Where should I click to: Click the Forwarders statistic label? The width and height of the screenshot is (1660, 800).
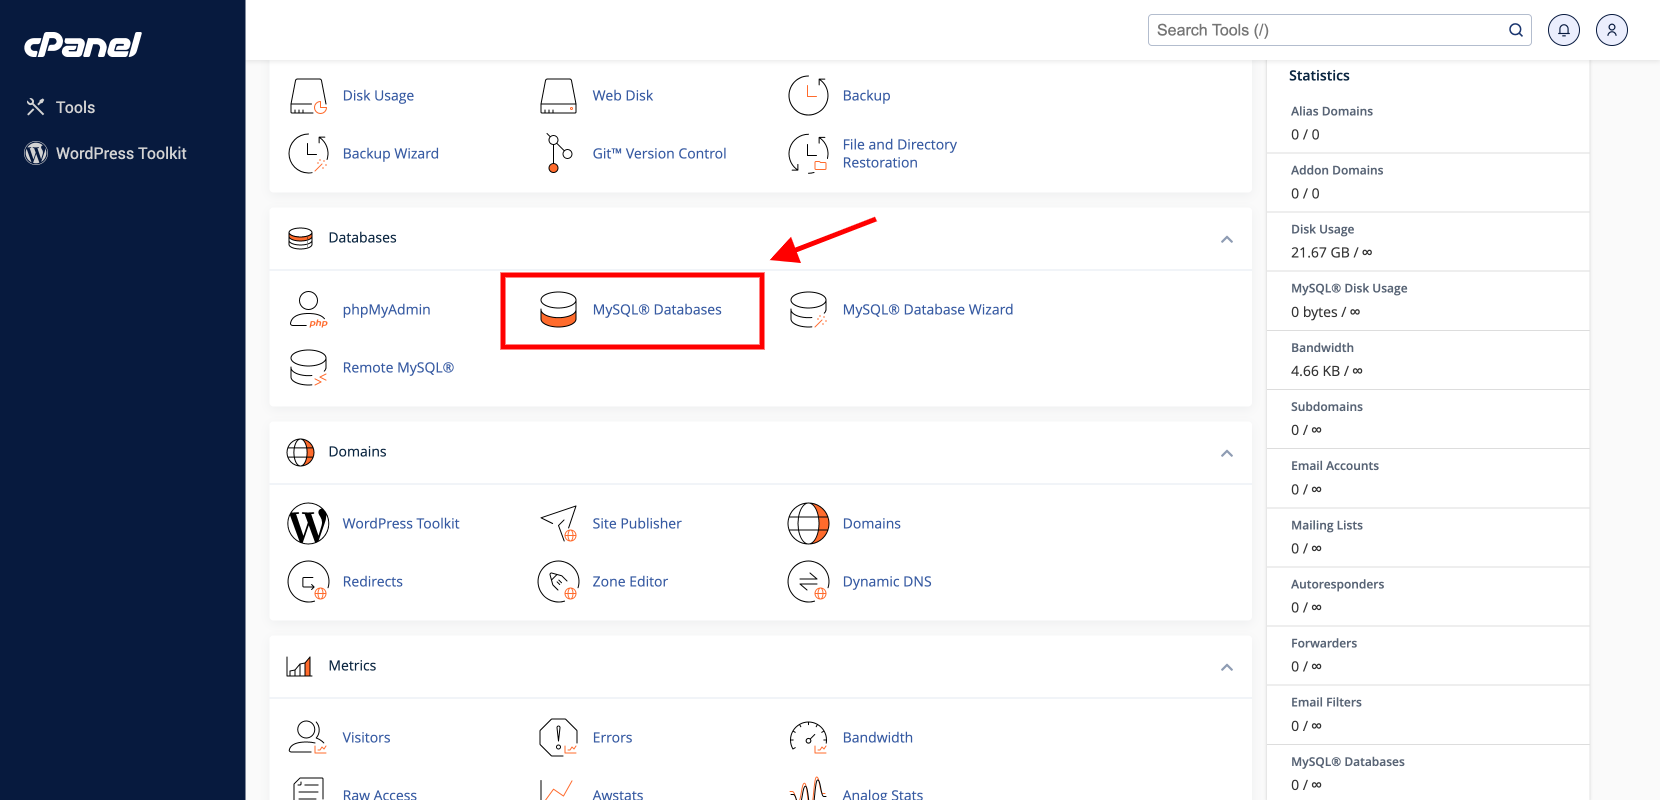pyautogui.click(x=1324, y=643)
